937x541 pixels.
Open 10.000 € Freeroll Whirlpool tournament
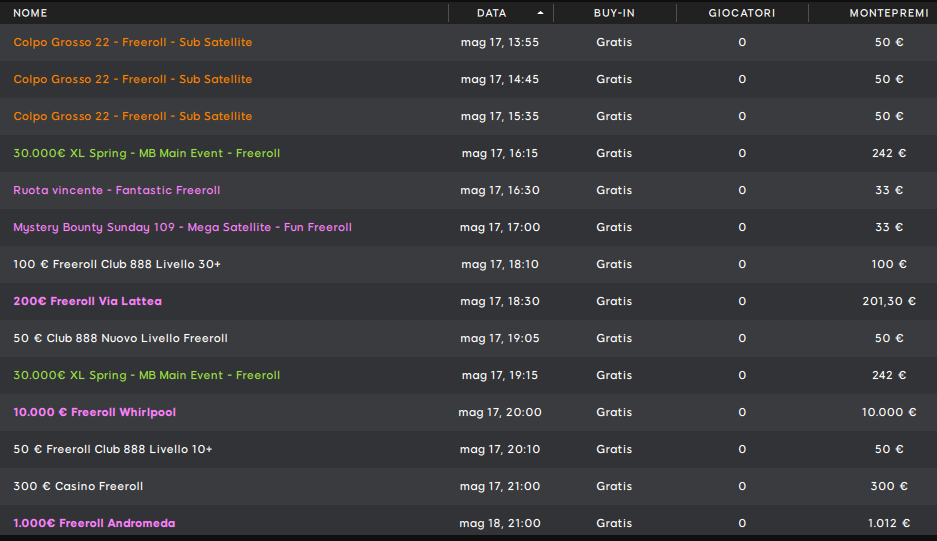[x=468, y=413]
